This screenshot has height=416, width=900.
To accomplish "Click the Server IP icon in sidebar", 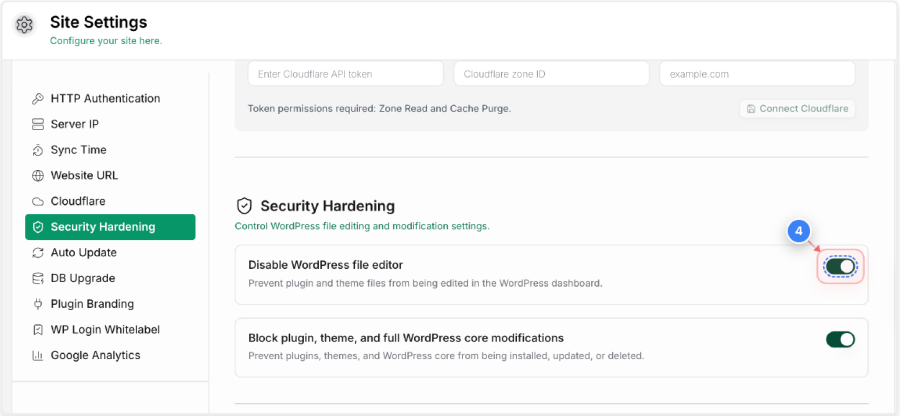I will click(38, 125).
